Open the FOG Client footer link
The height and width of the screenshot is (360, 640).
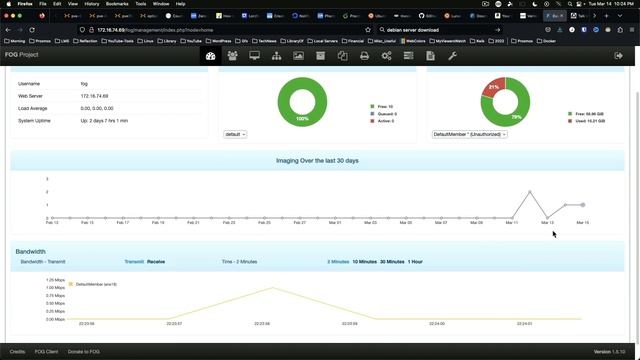[46, 351]
